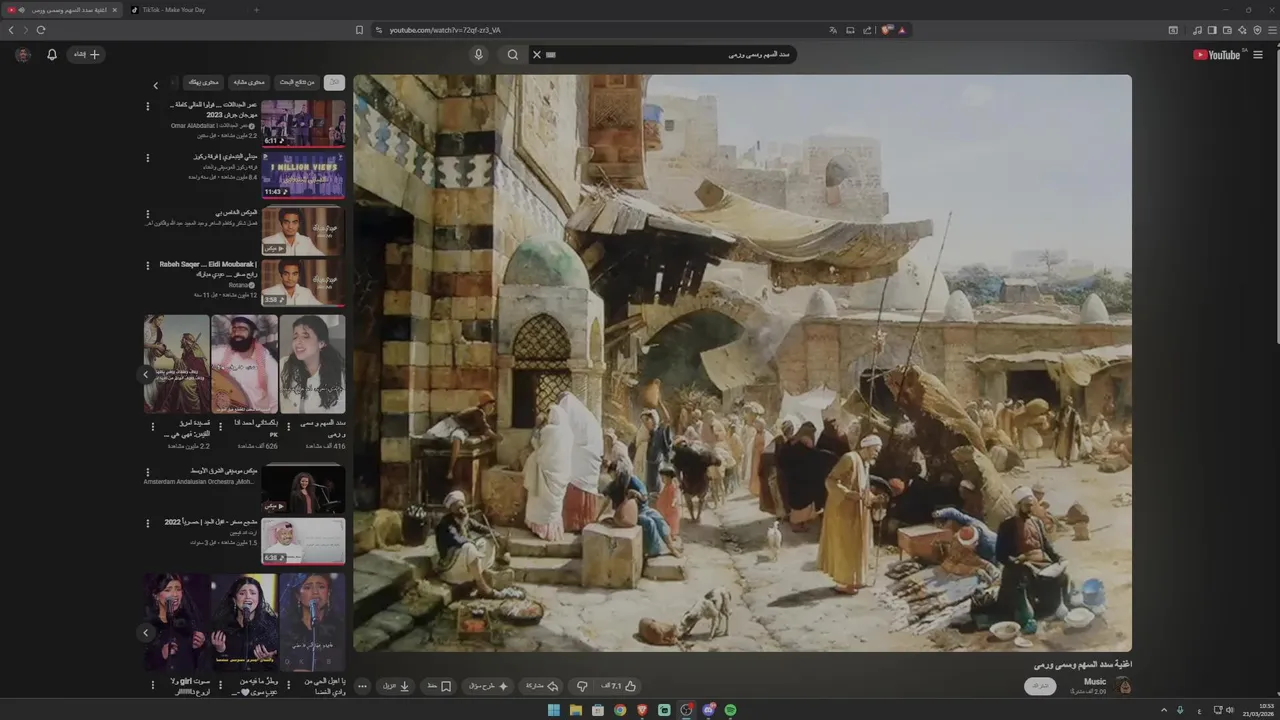The height and width of the screenshot is (720, 1280).
Task: Open the Amsterdam Andalusian Orchestra mix thumbnail
Action: point(303,489)
